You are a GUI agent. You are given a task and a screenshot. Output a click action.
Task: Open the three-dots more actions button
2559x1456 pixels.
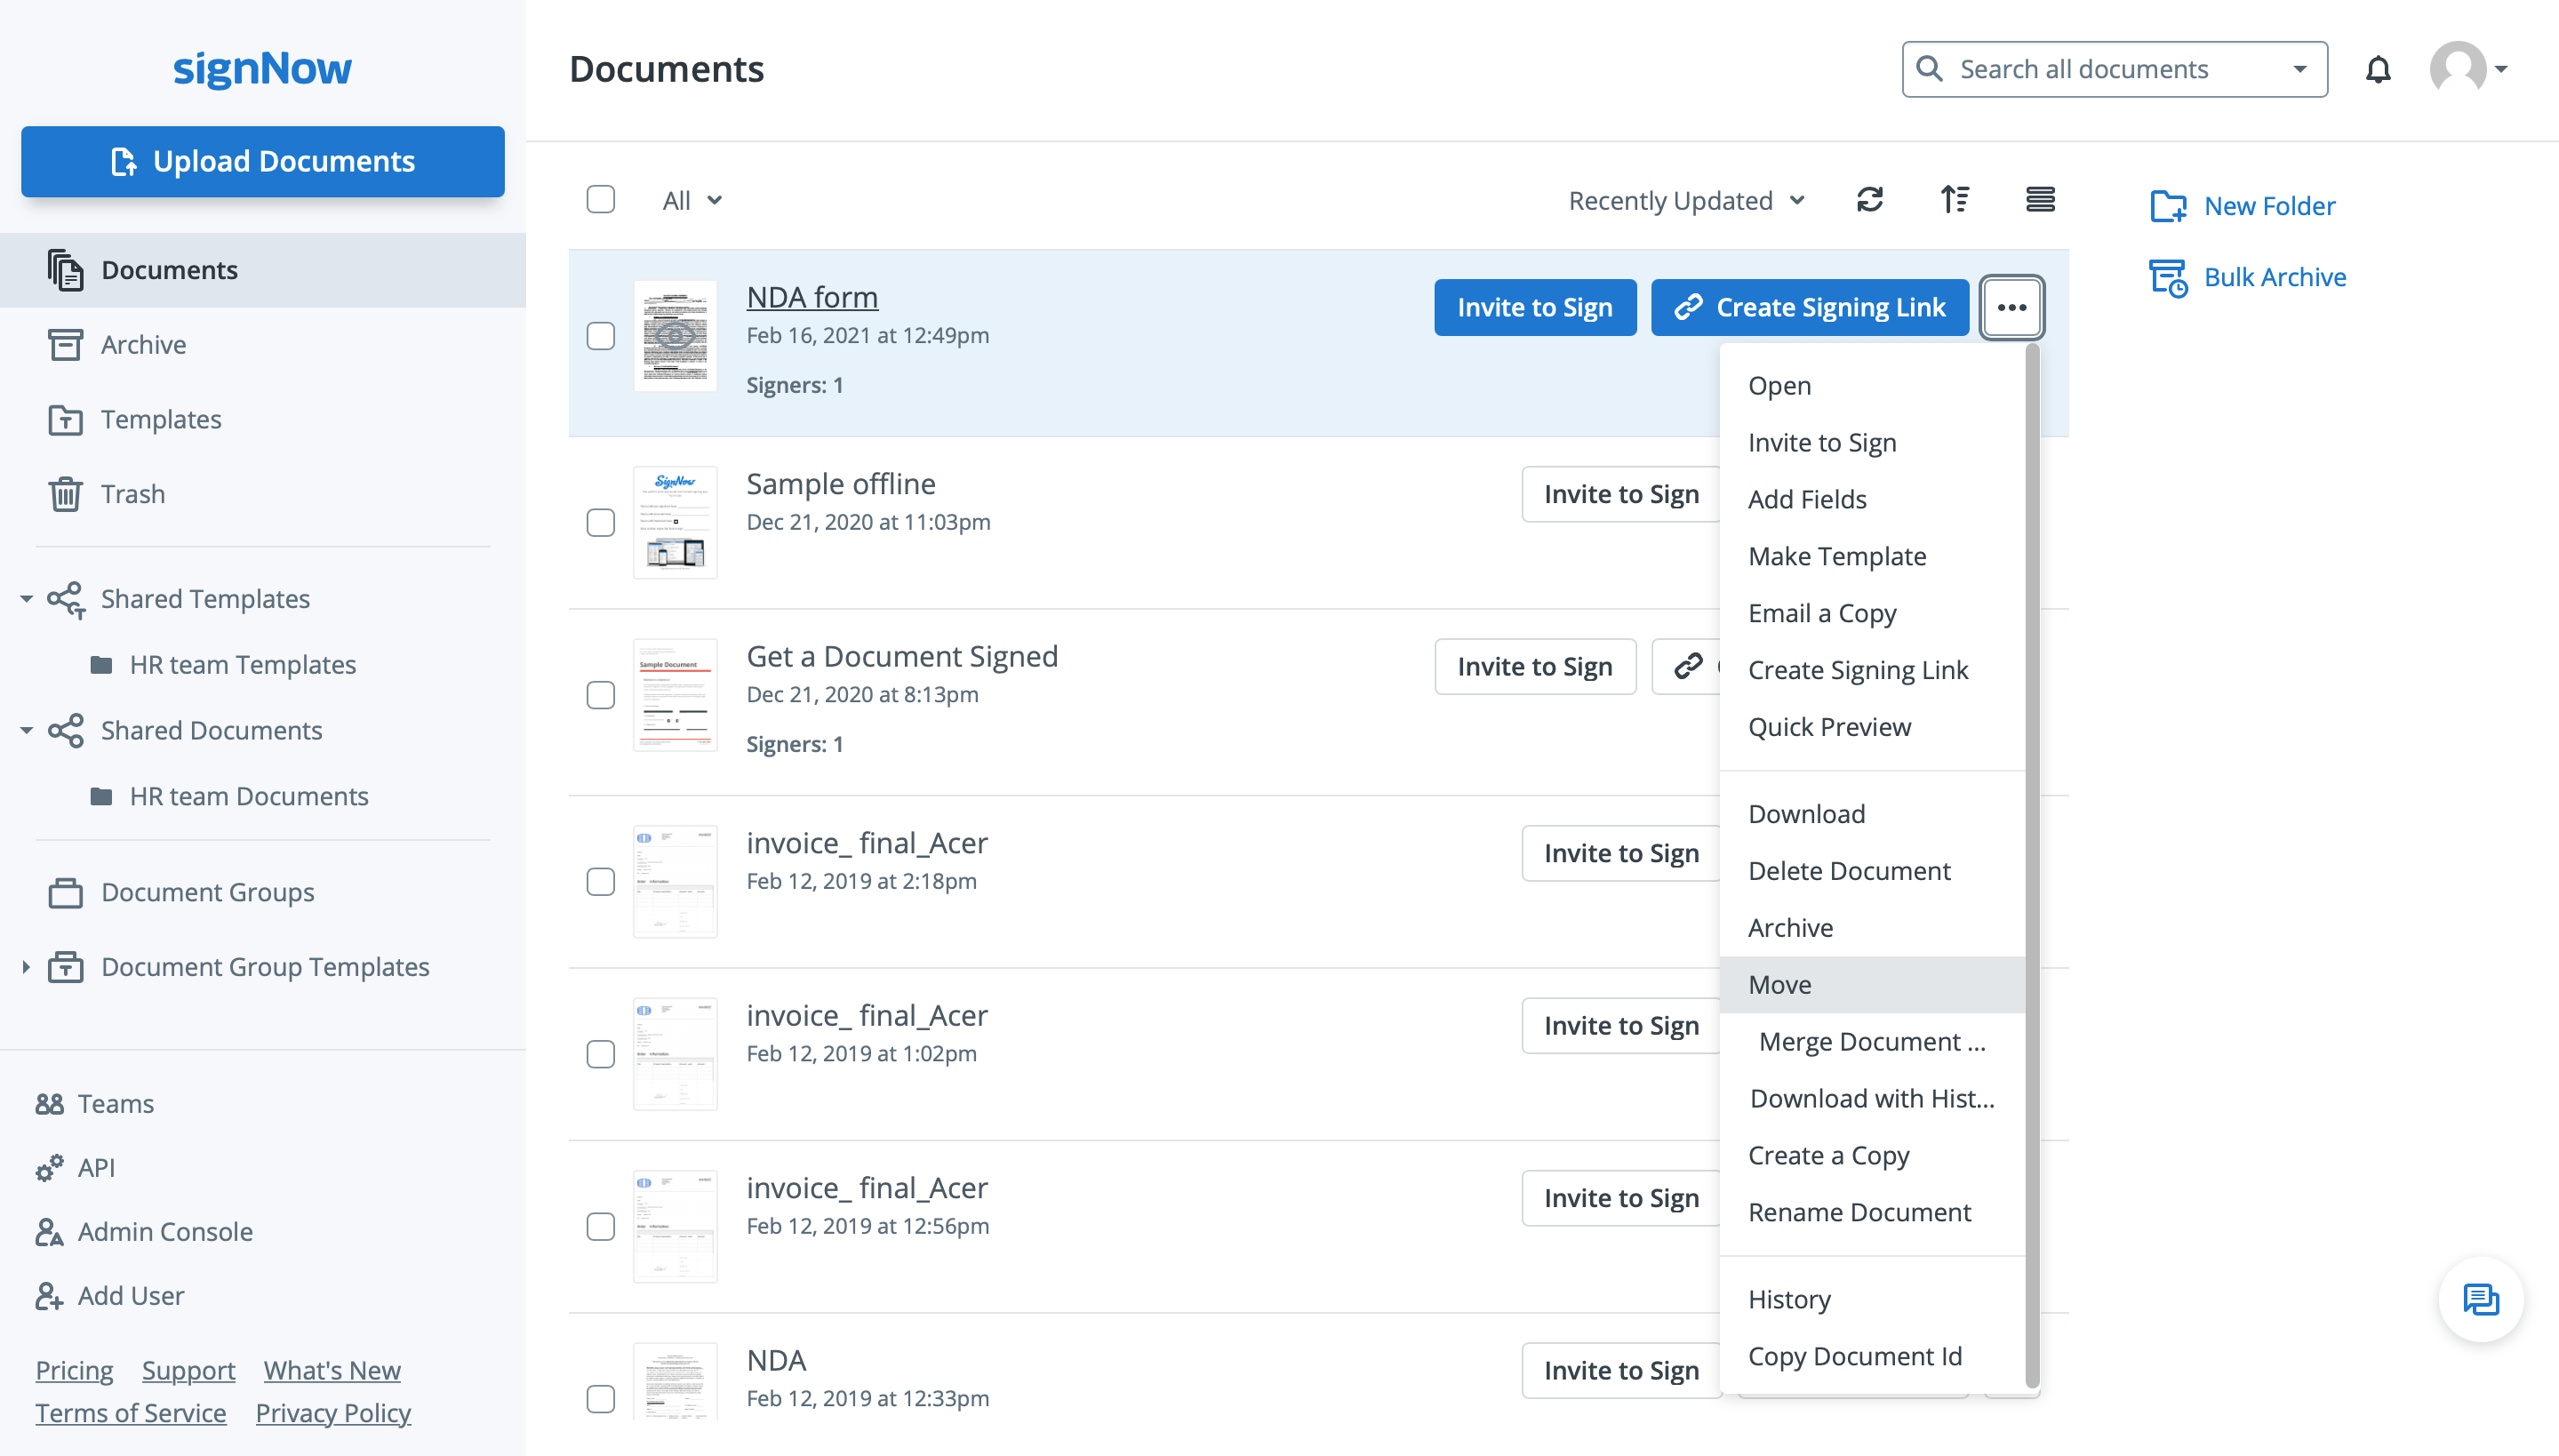click(x=2011, y=307)
